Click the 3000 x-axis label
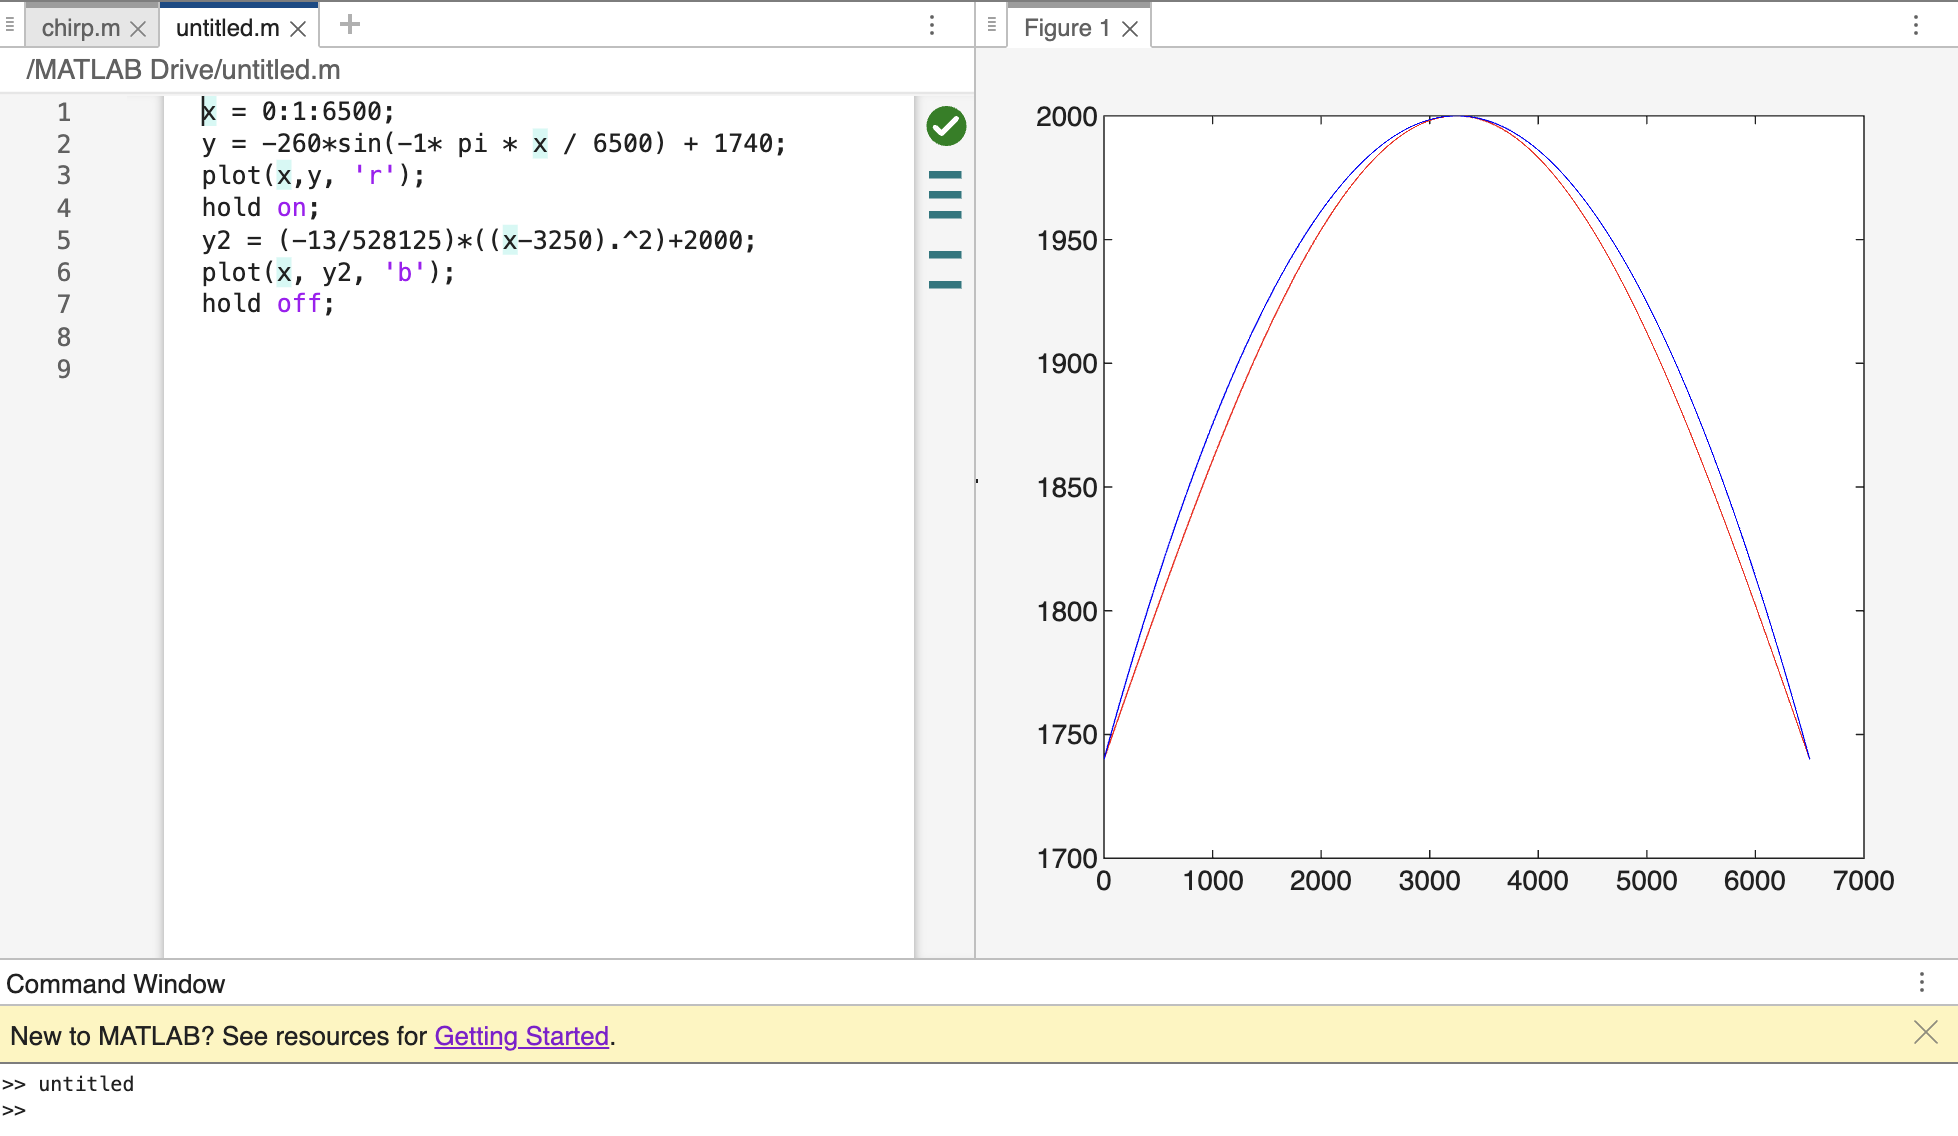The image size is (1958, 1136). 1429,881
